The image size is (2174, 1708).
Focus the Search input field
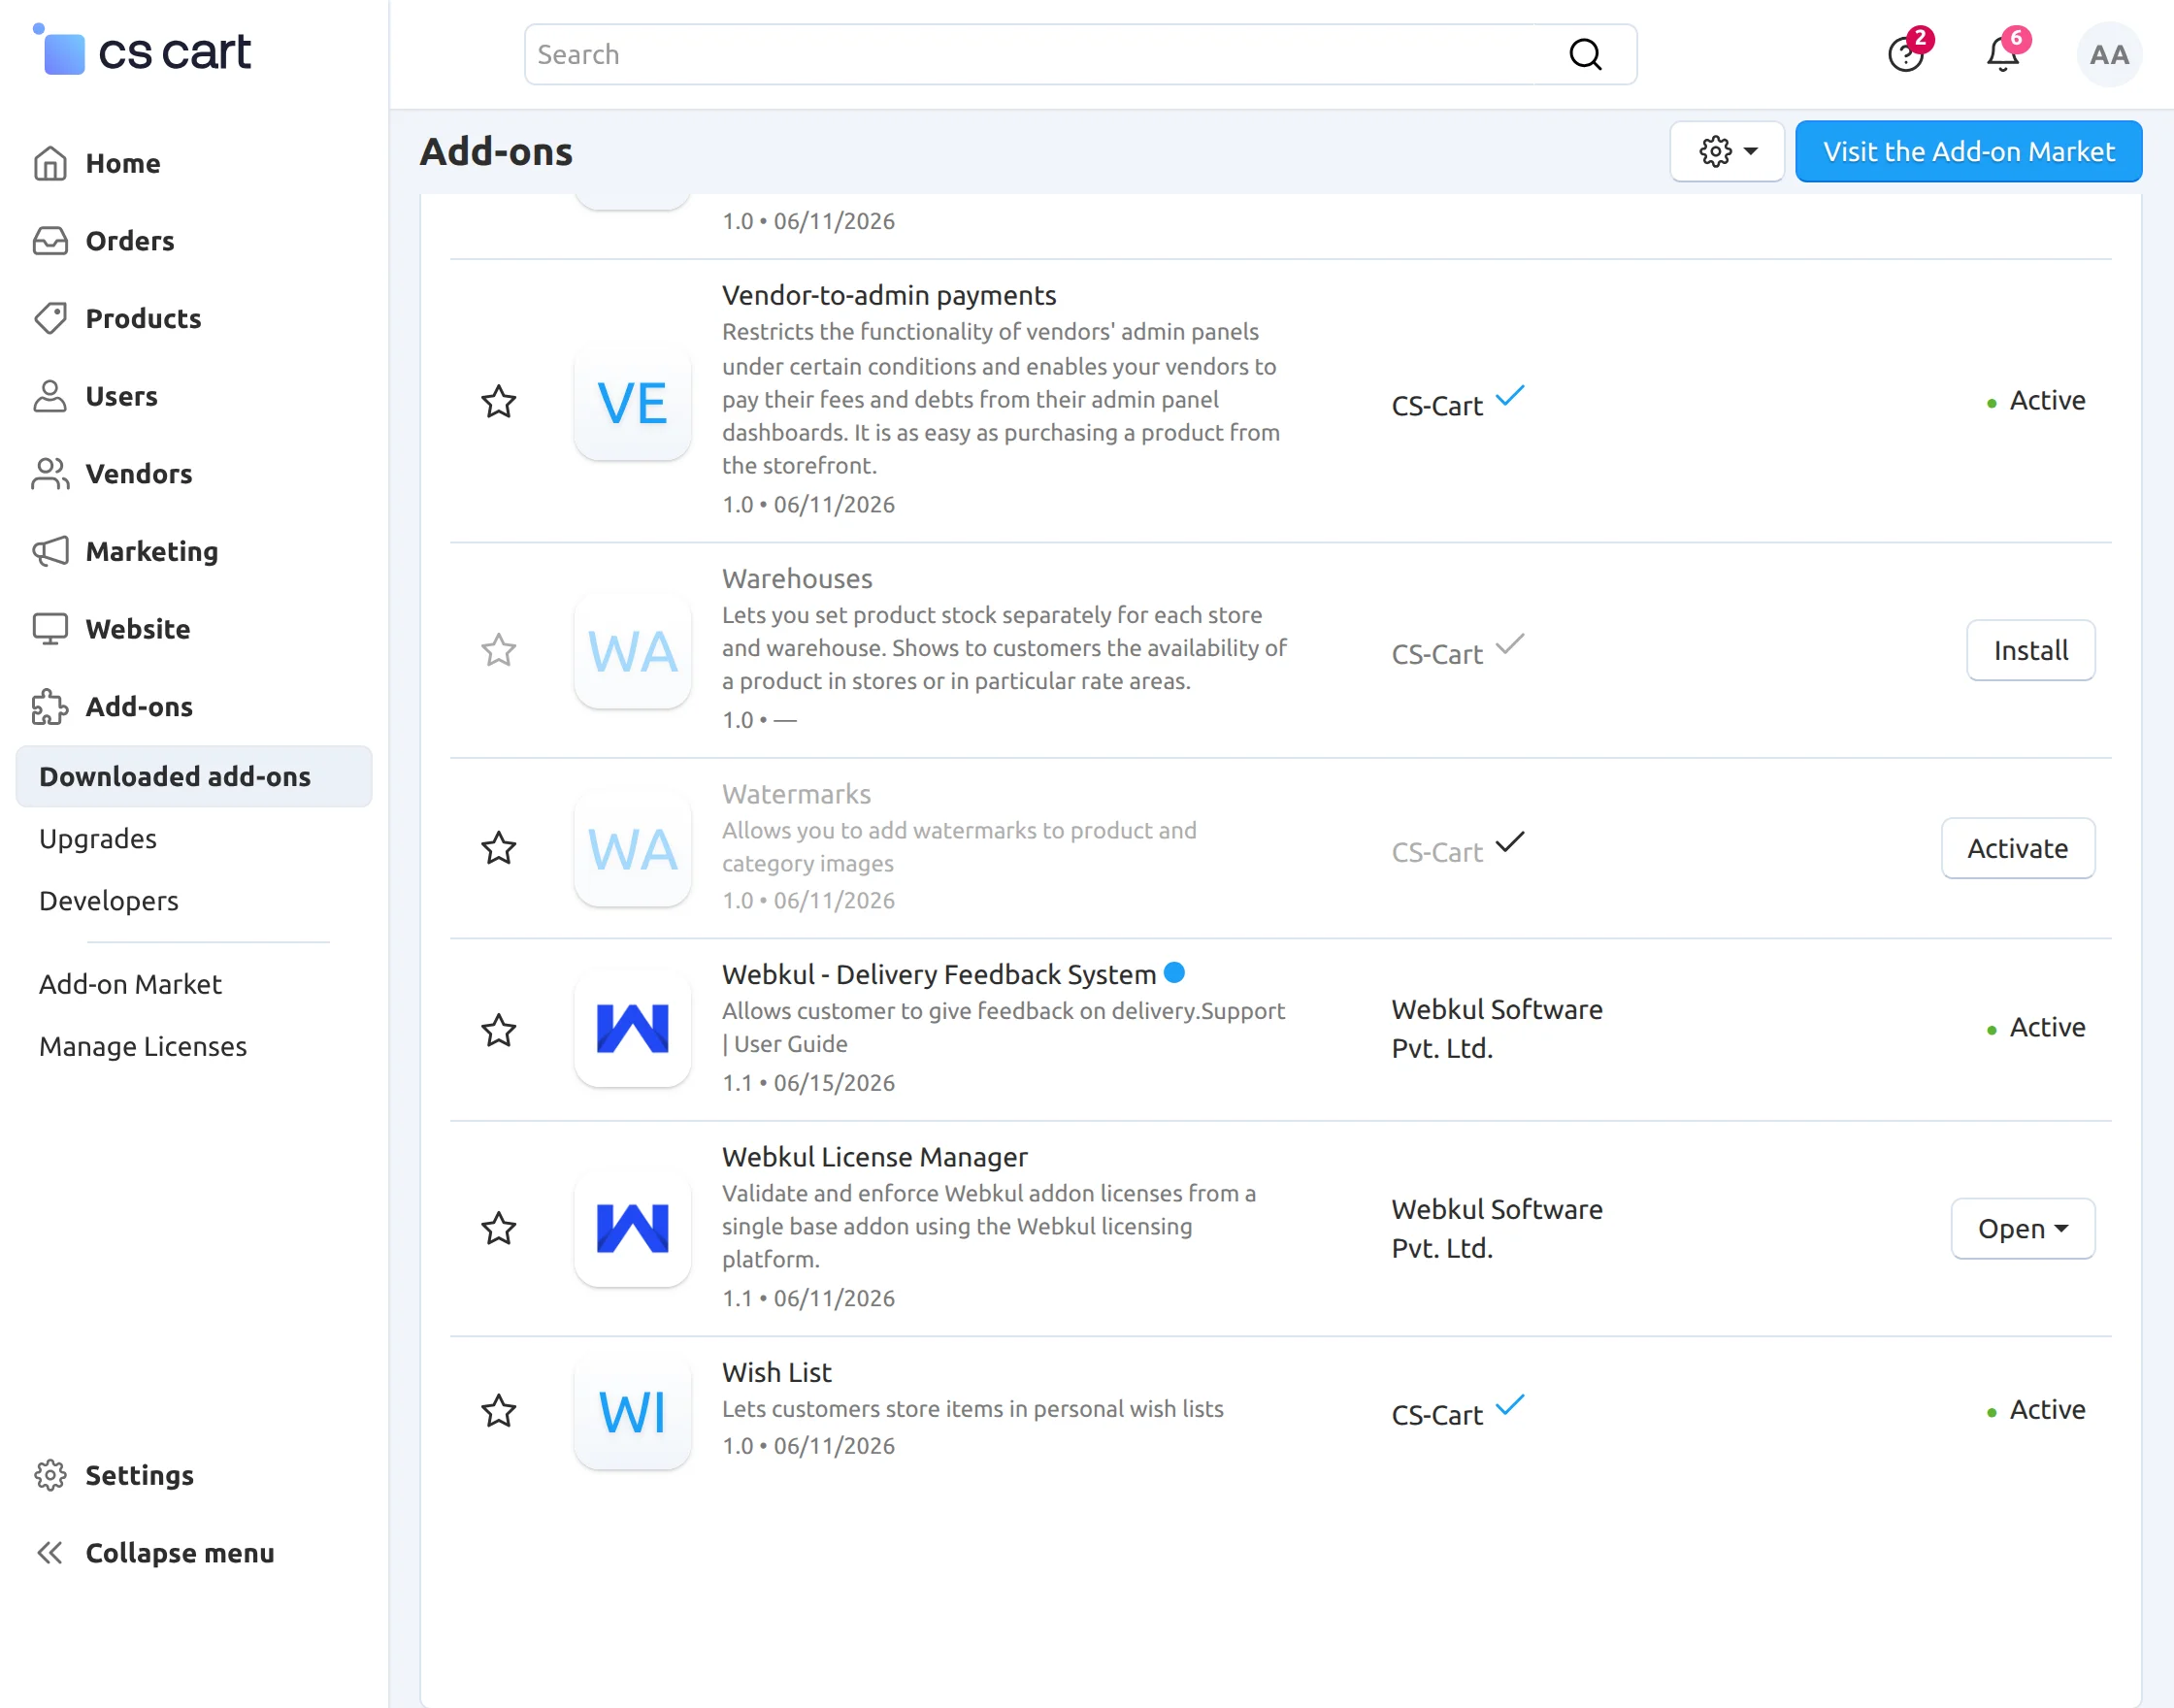1080,54
